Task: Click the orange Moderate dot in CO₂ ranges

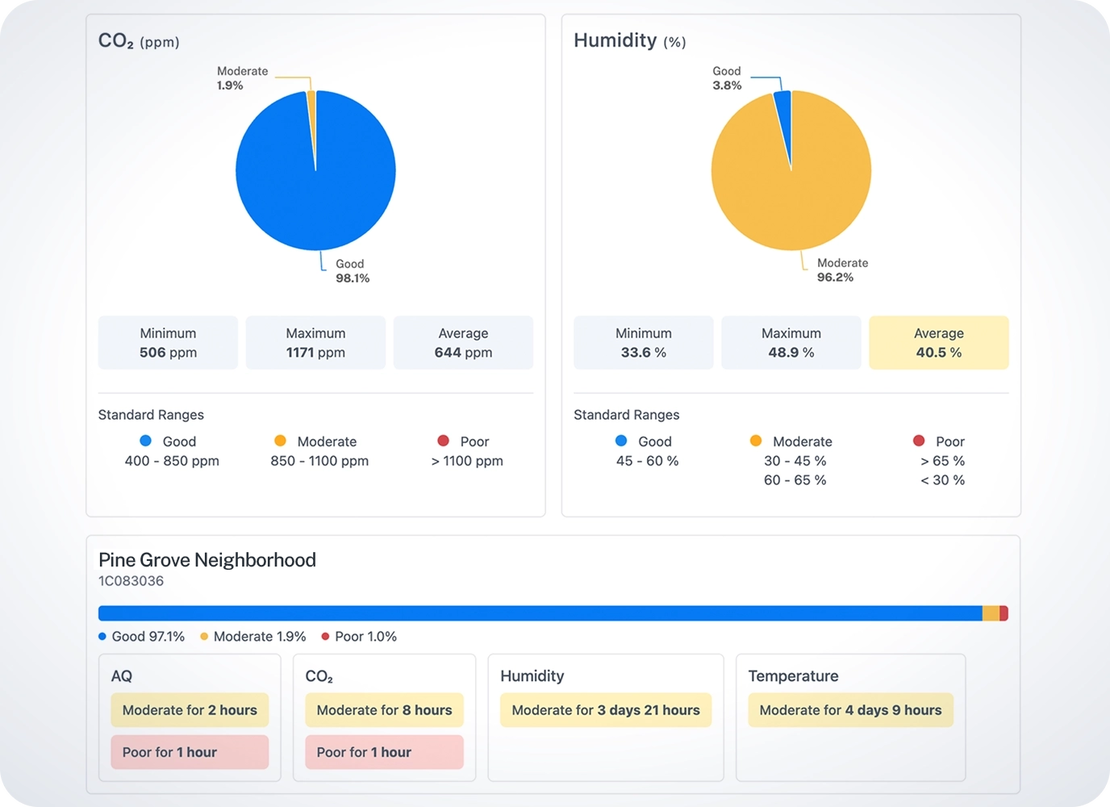Action: (280, 441)
